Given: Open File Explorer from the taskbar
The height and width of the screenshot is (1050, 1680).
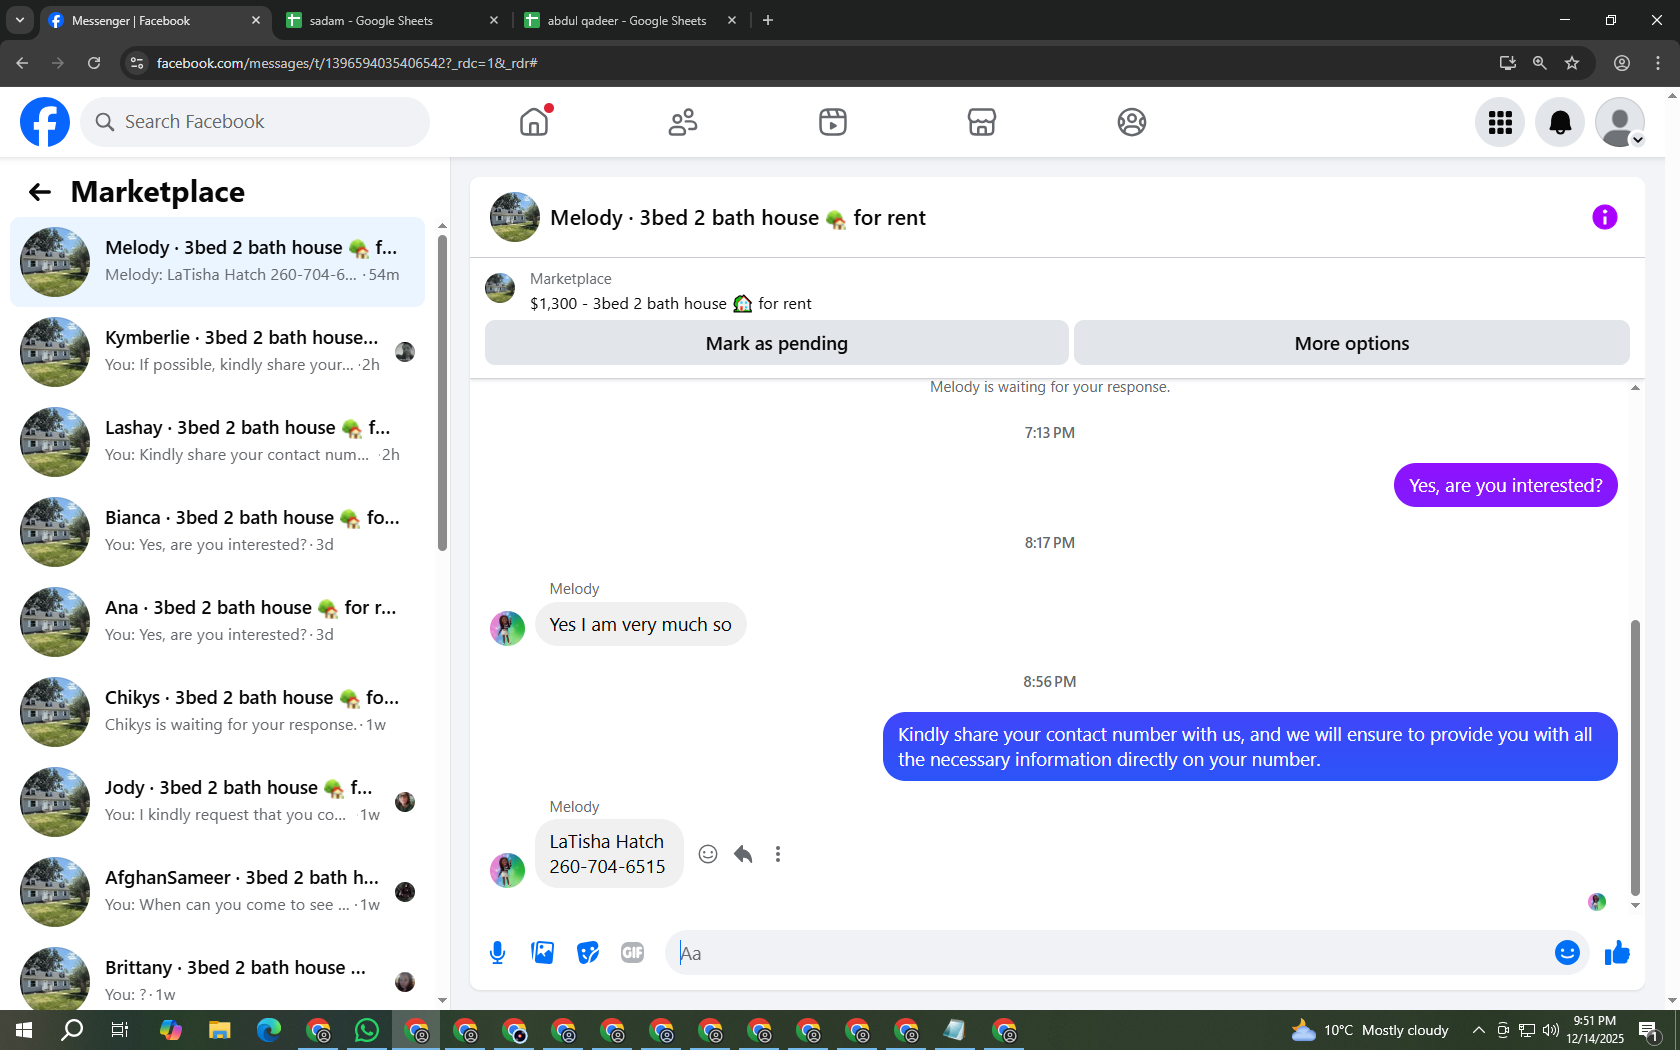Looking at the screenshot, I should tap(219, 1030).
